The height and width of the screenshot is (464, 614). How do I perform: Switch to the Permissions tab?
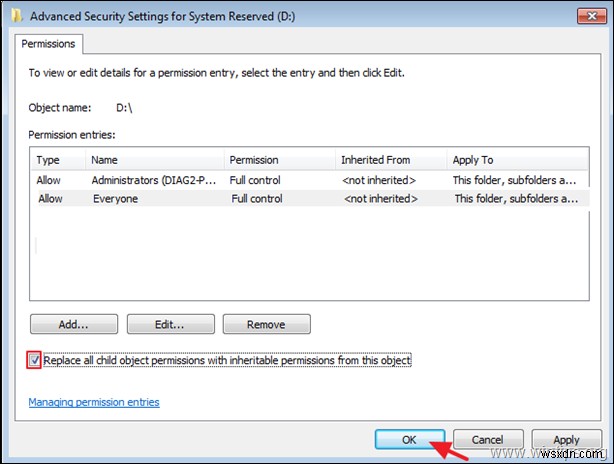point(51,44)
